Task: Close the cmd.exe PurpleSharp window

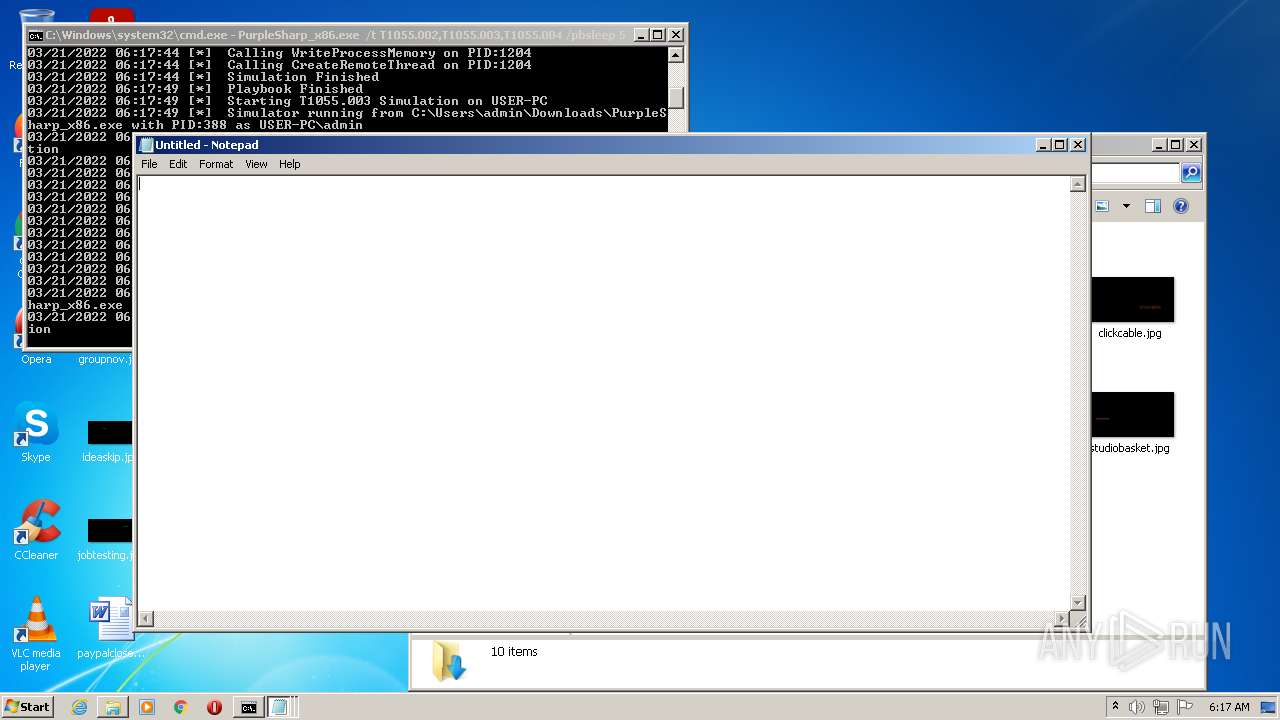Action: 675,35
